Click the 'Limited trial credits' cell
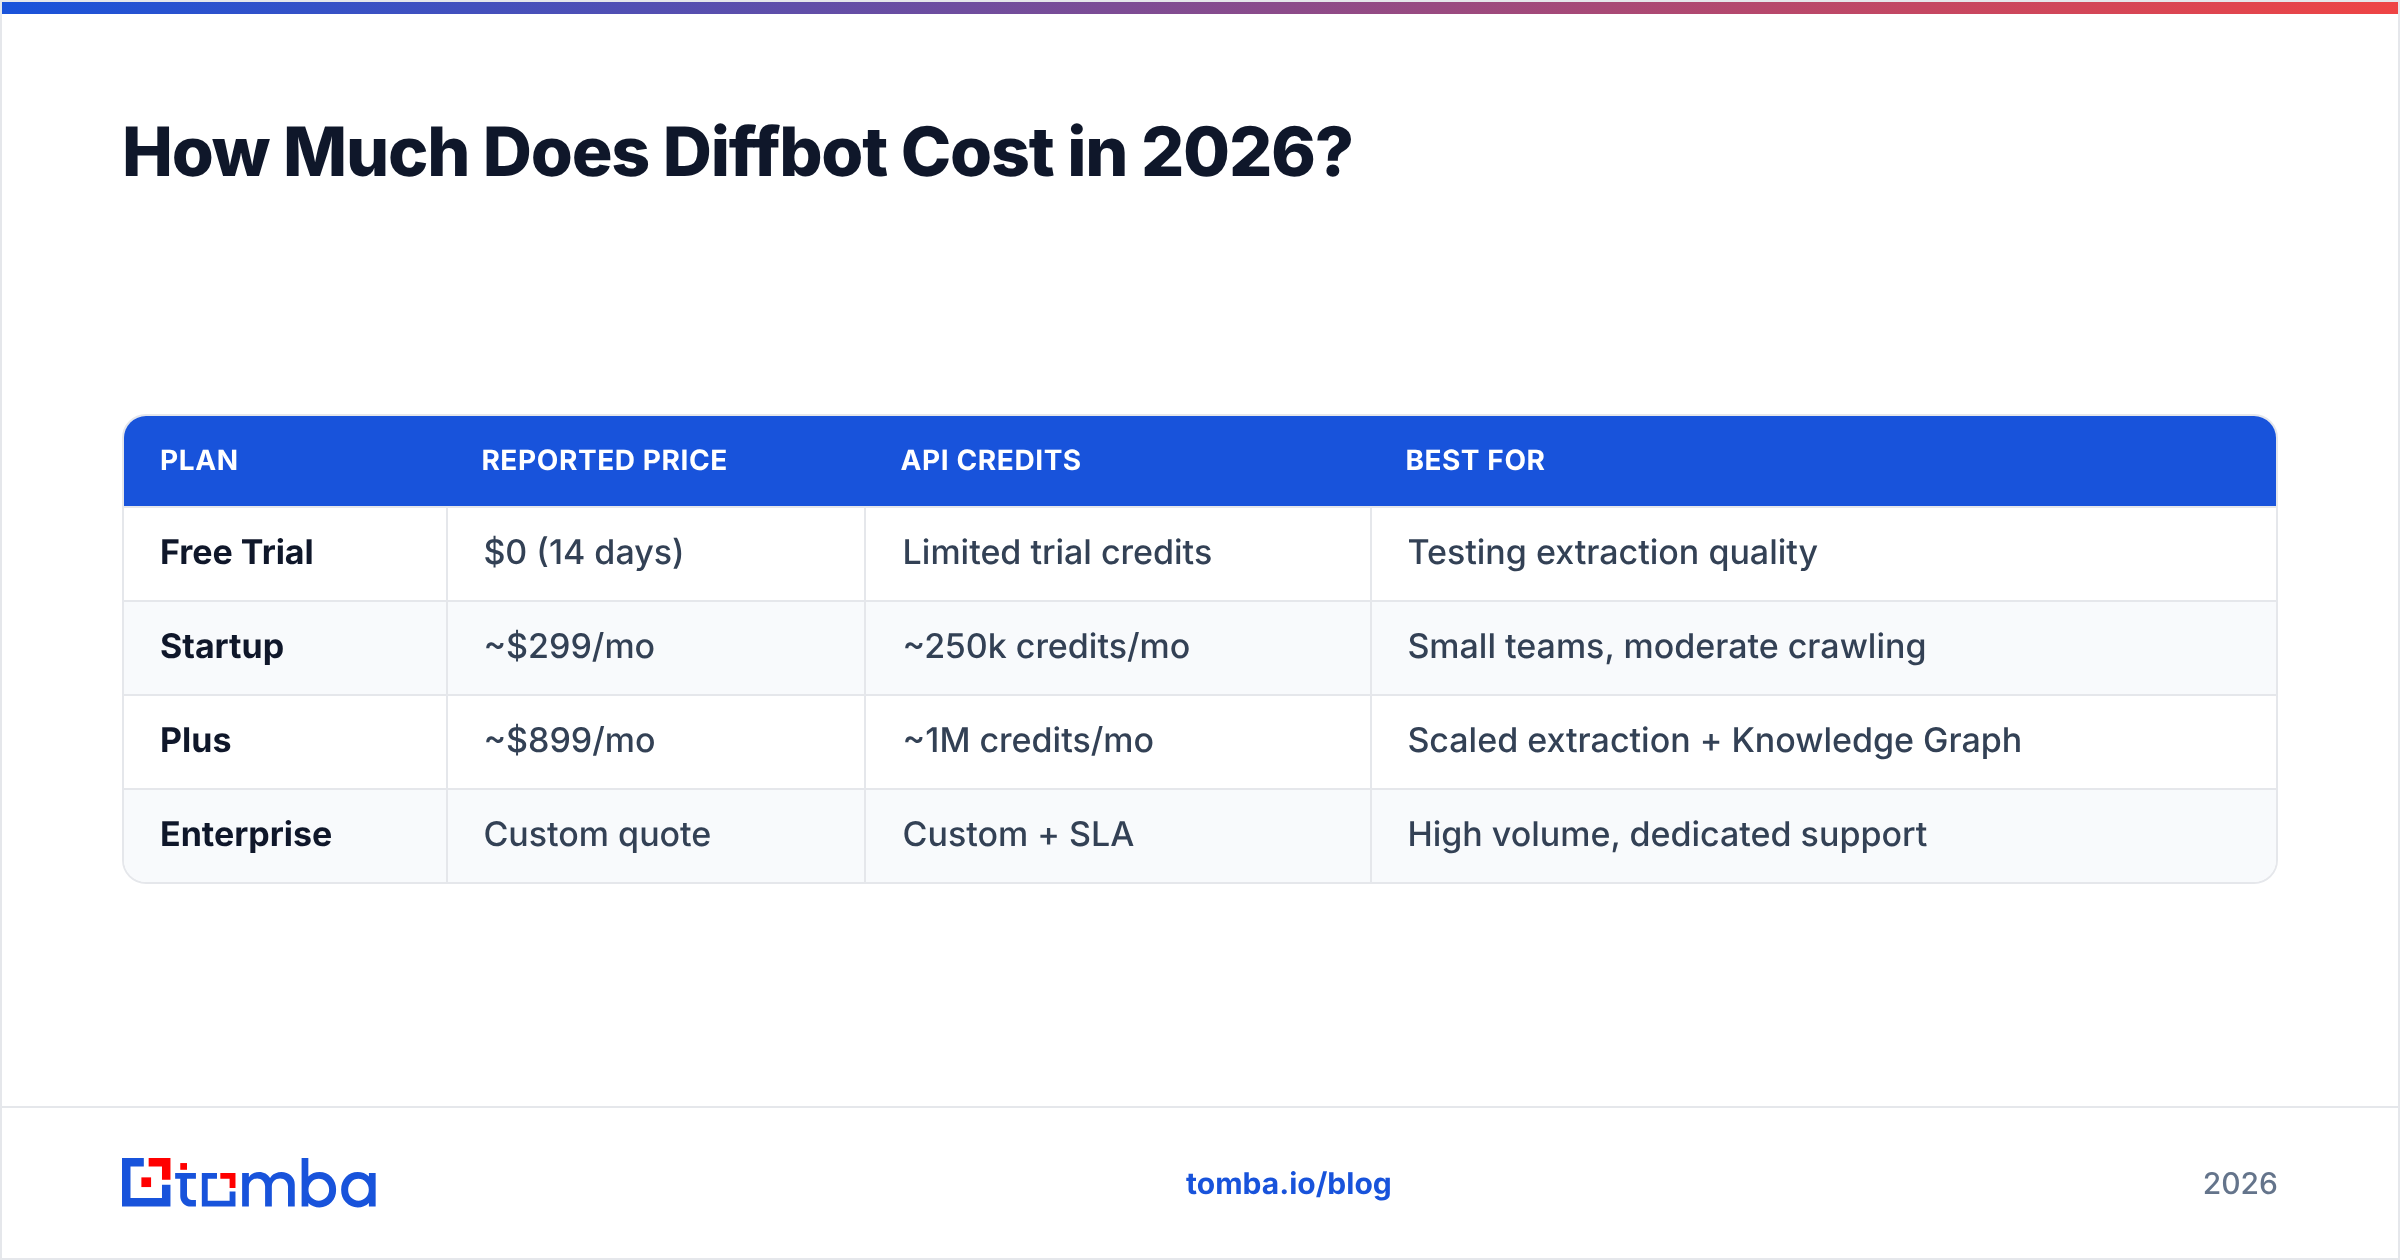 point(1118,553)
